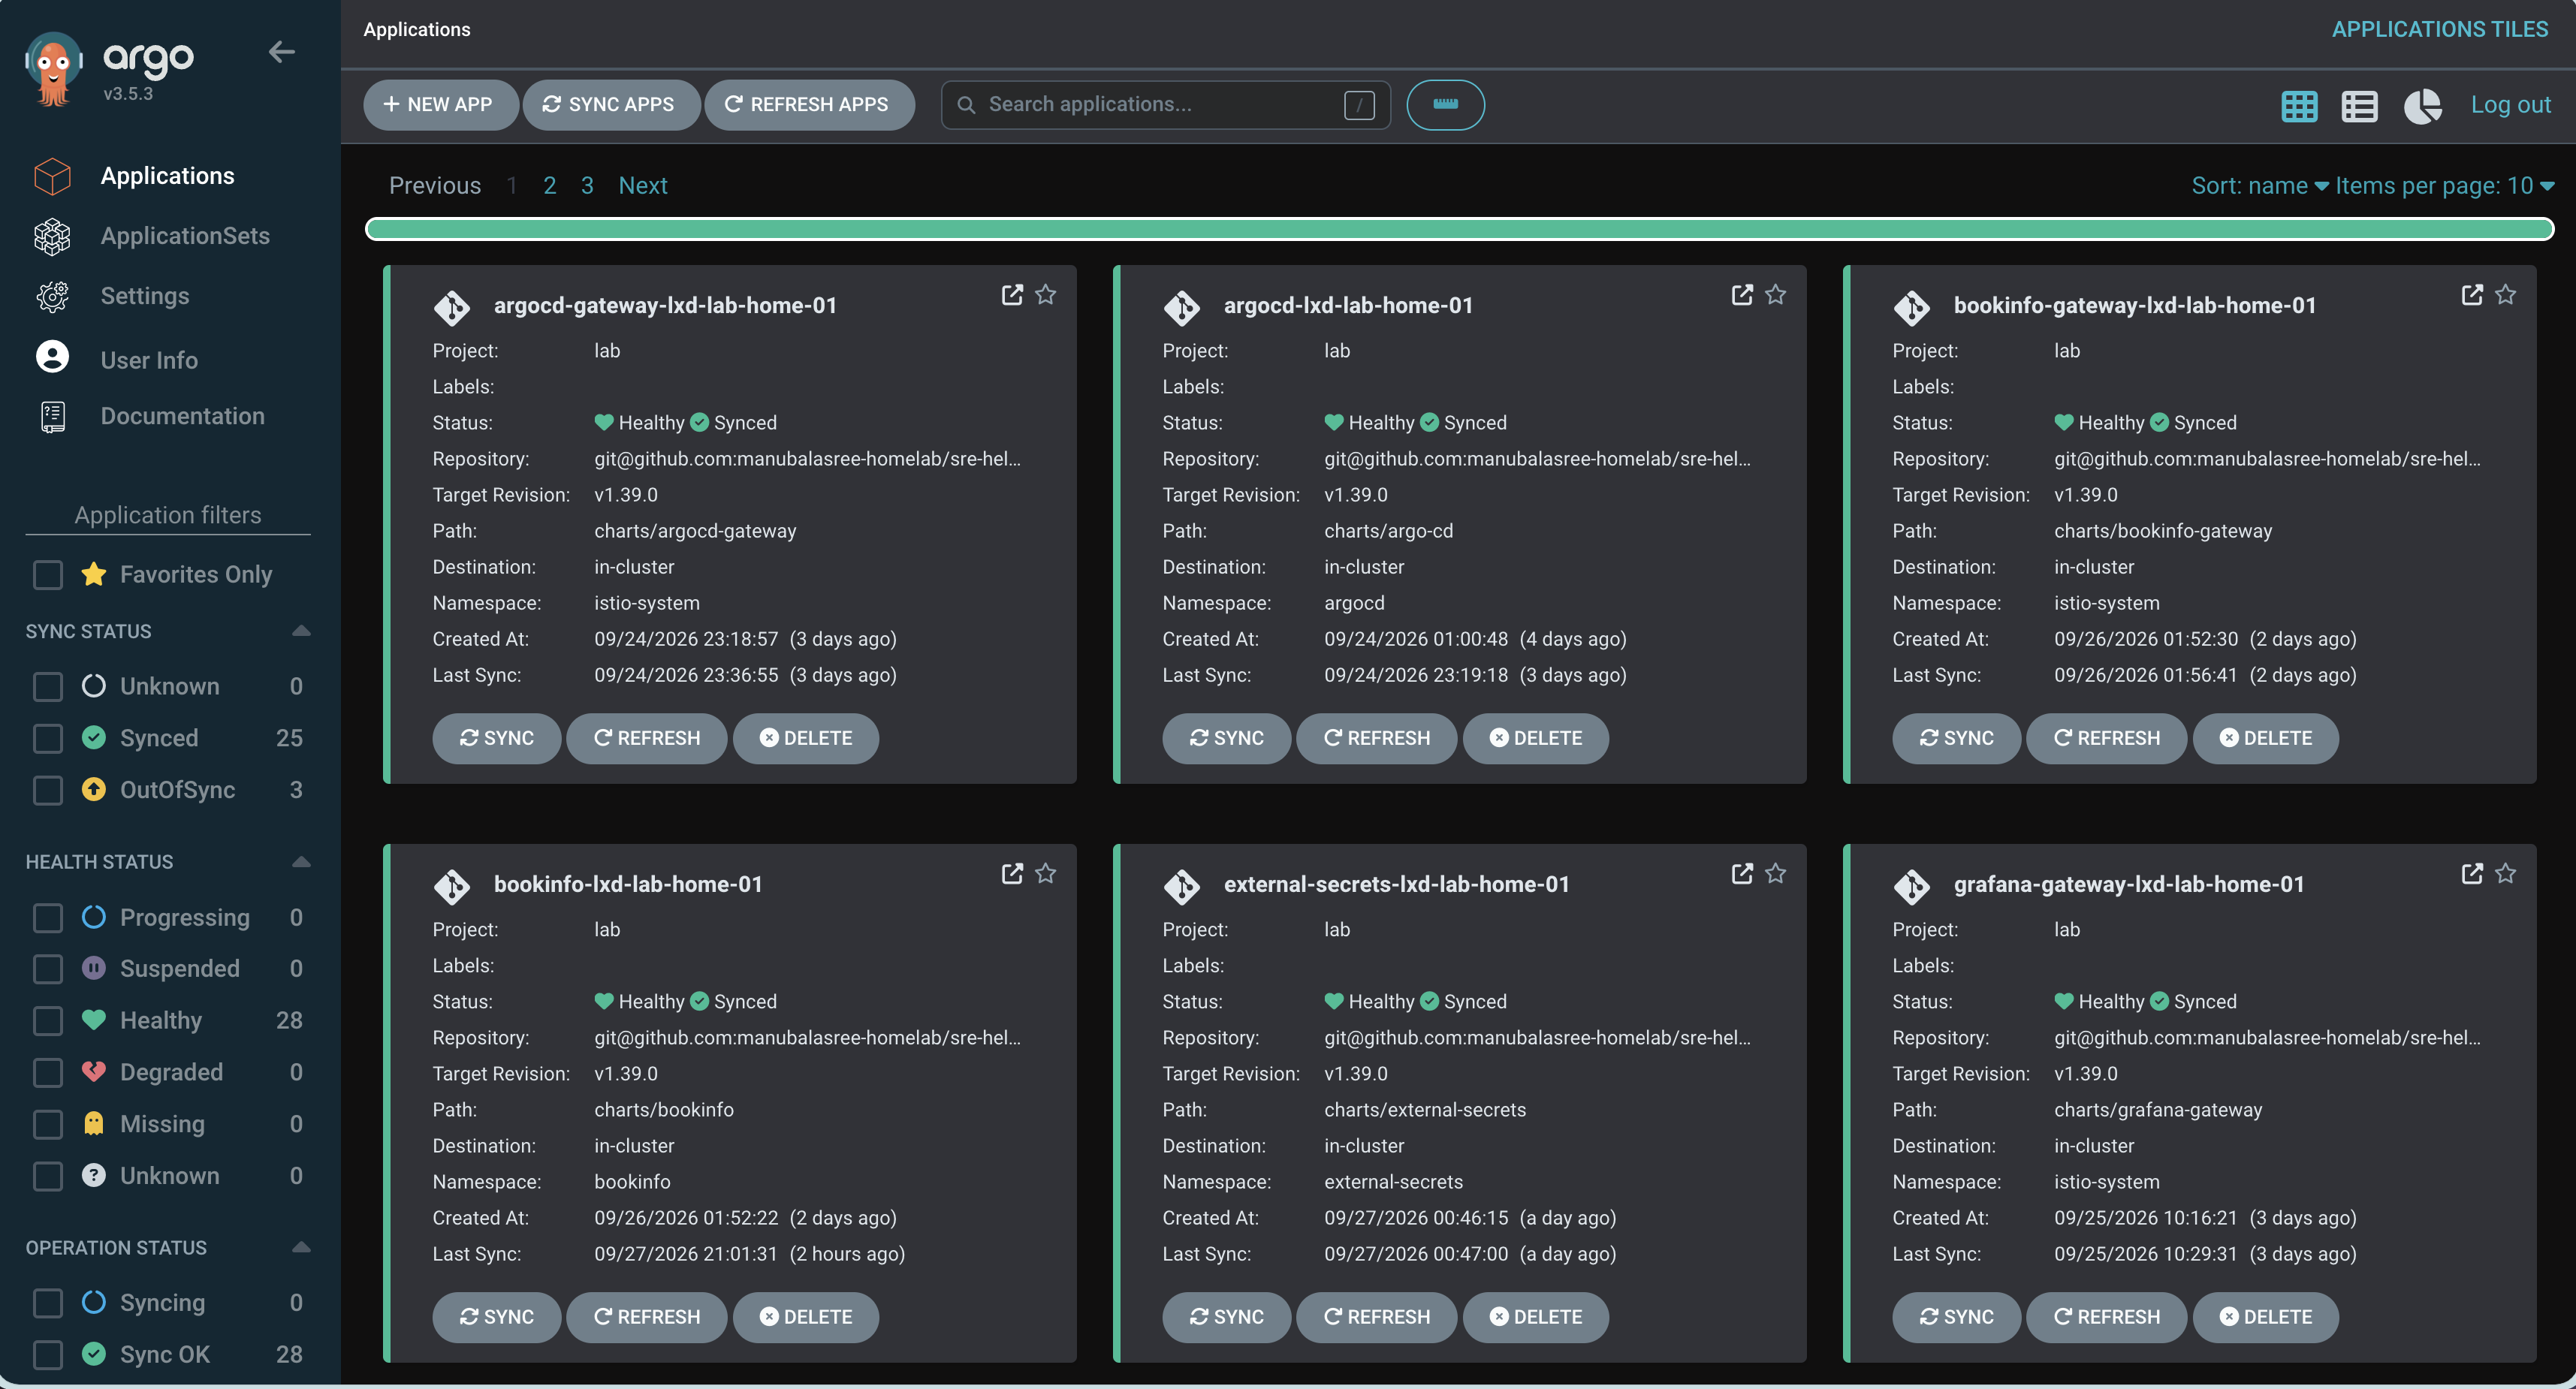
Task: Check the Healthy health status filter
Action: click(x=48, y=1021)
